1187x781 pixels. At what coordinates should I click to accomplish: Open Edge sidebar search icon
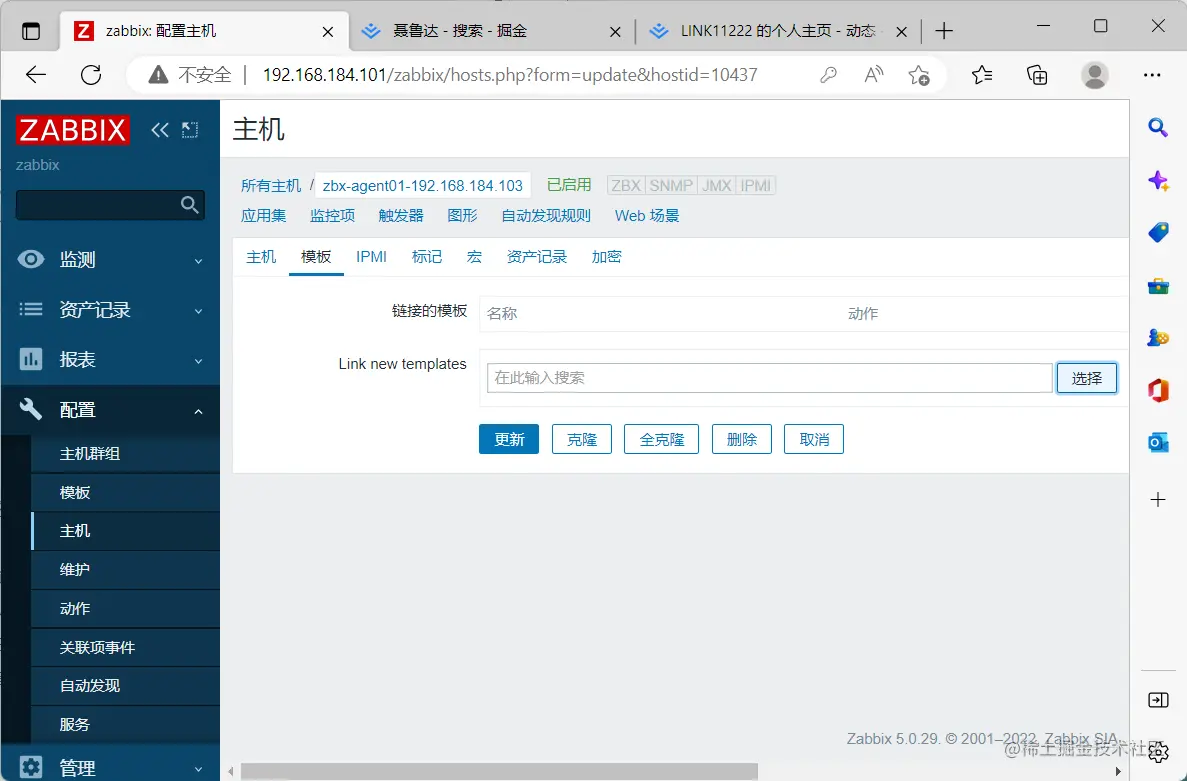point(1157,127)
